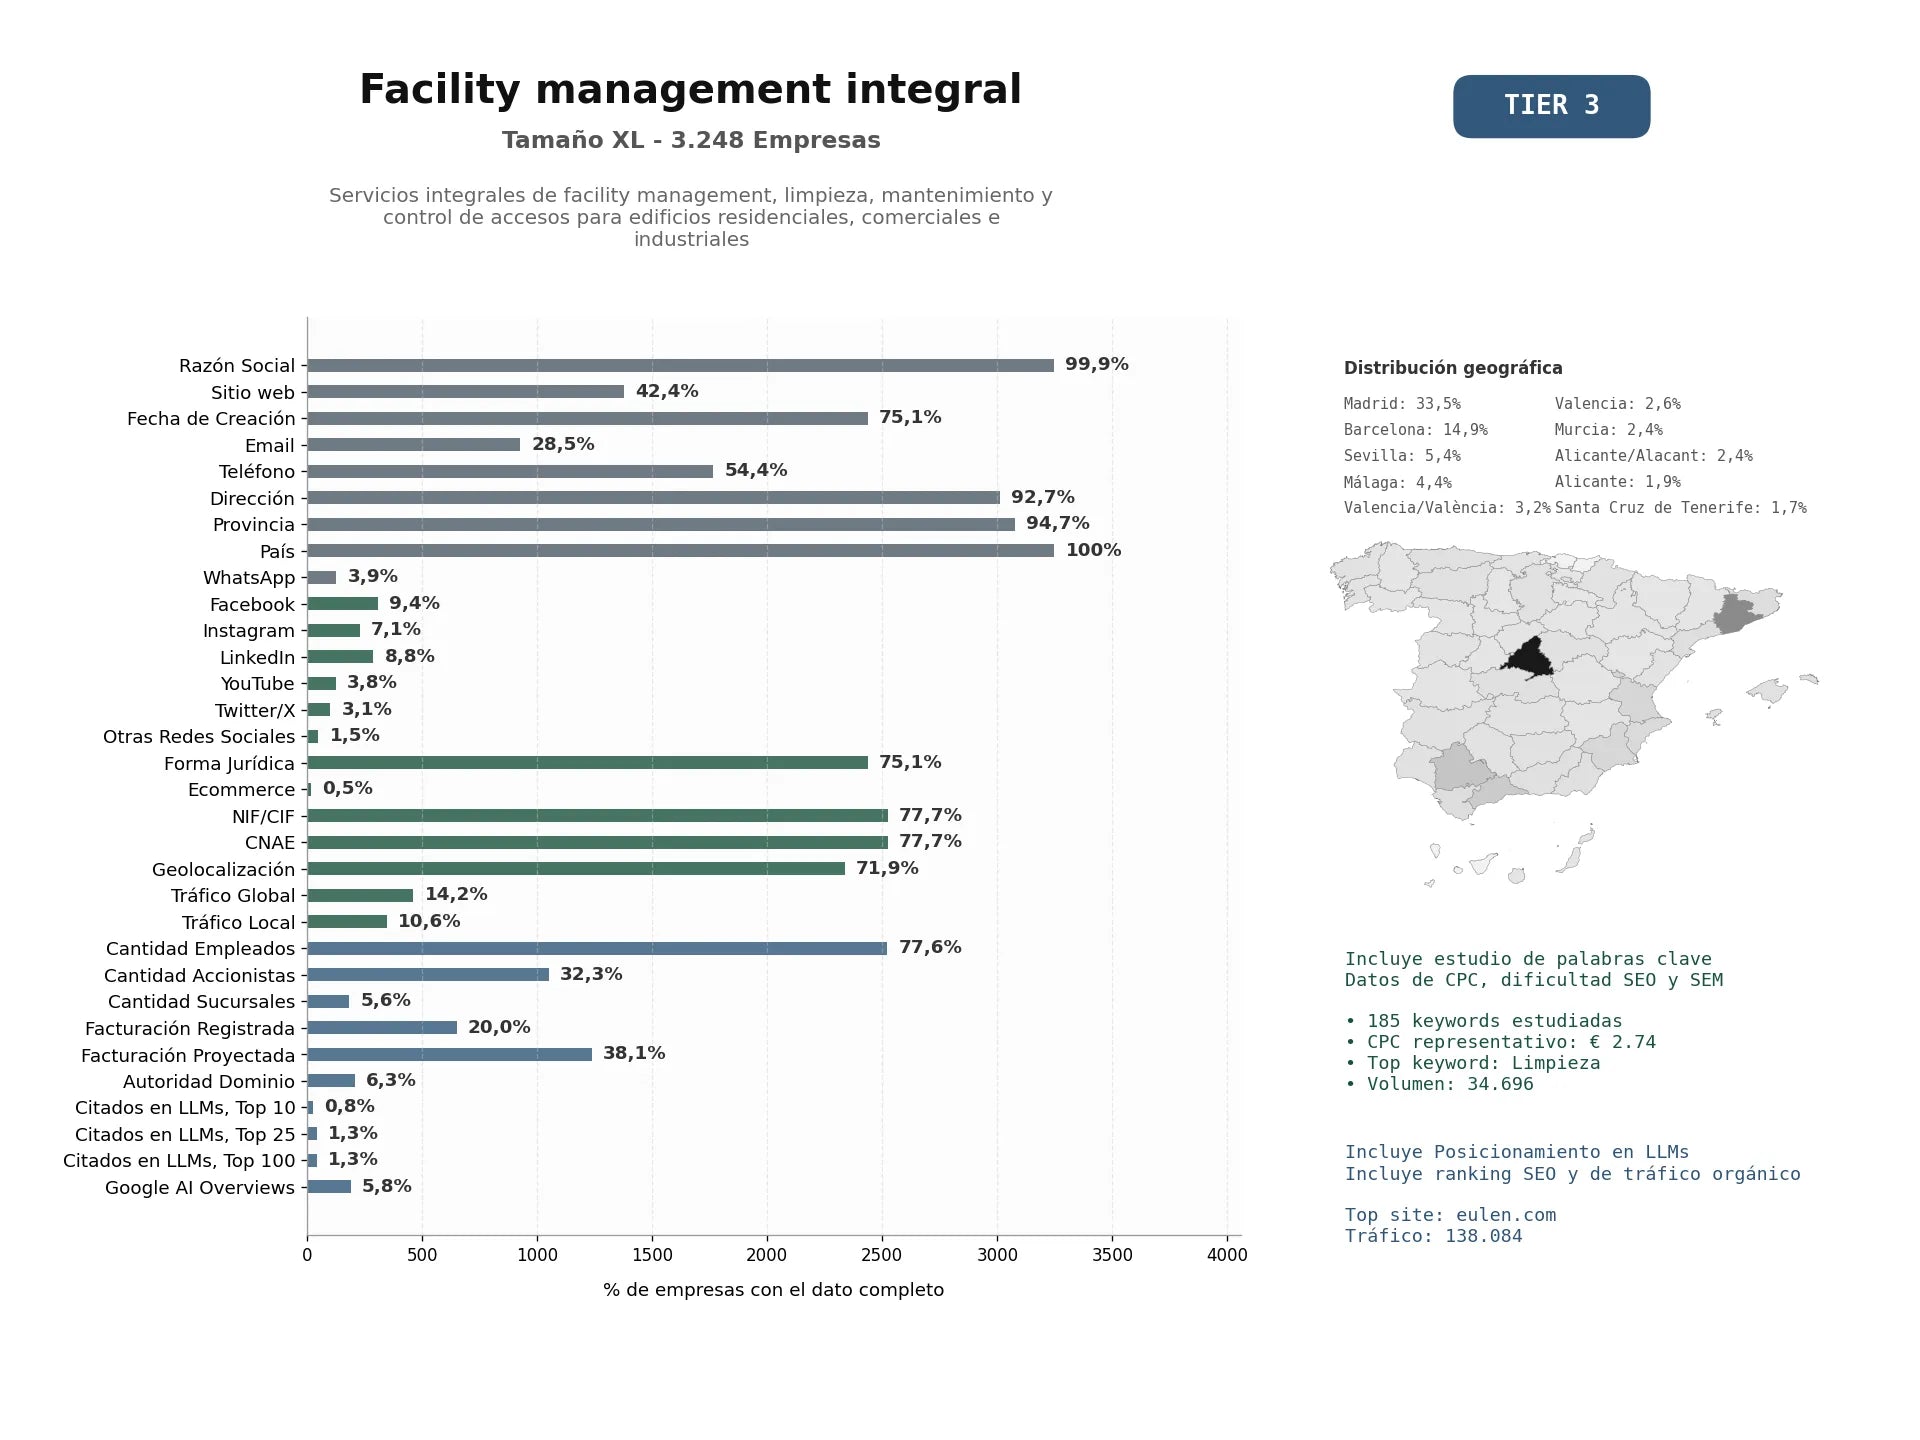The image size is (1920, 1440).
Task: Click the 'LinkedIn' row label
Action: [257, 657]
